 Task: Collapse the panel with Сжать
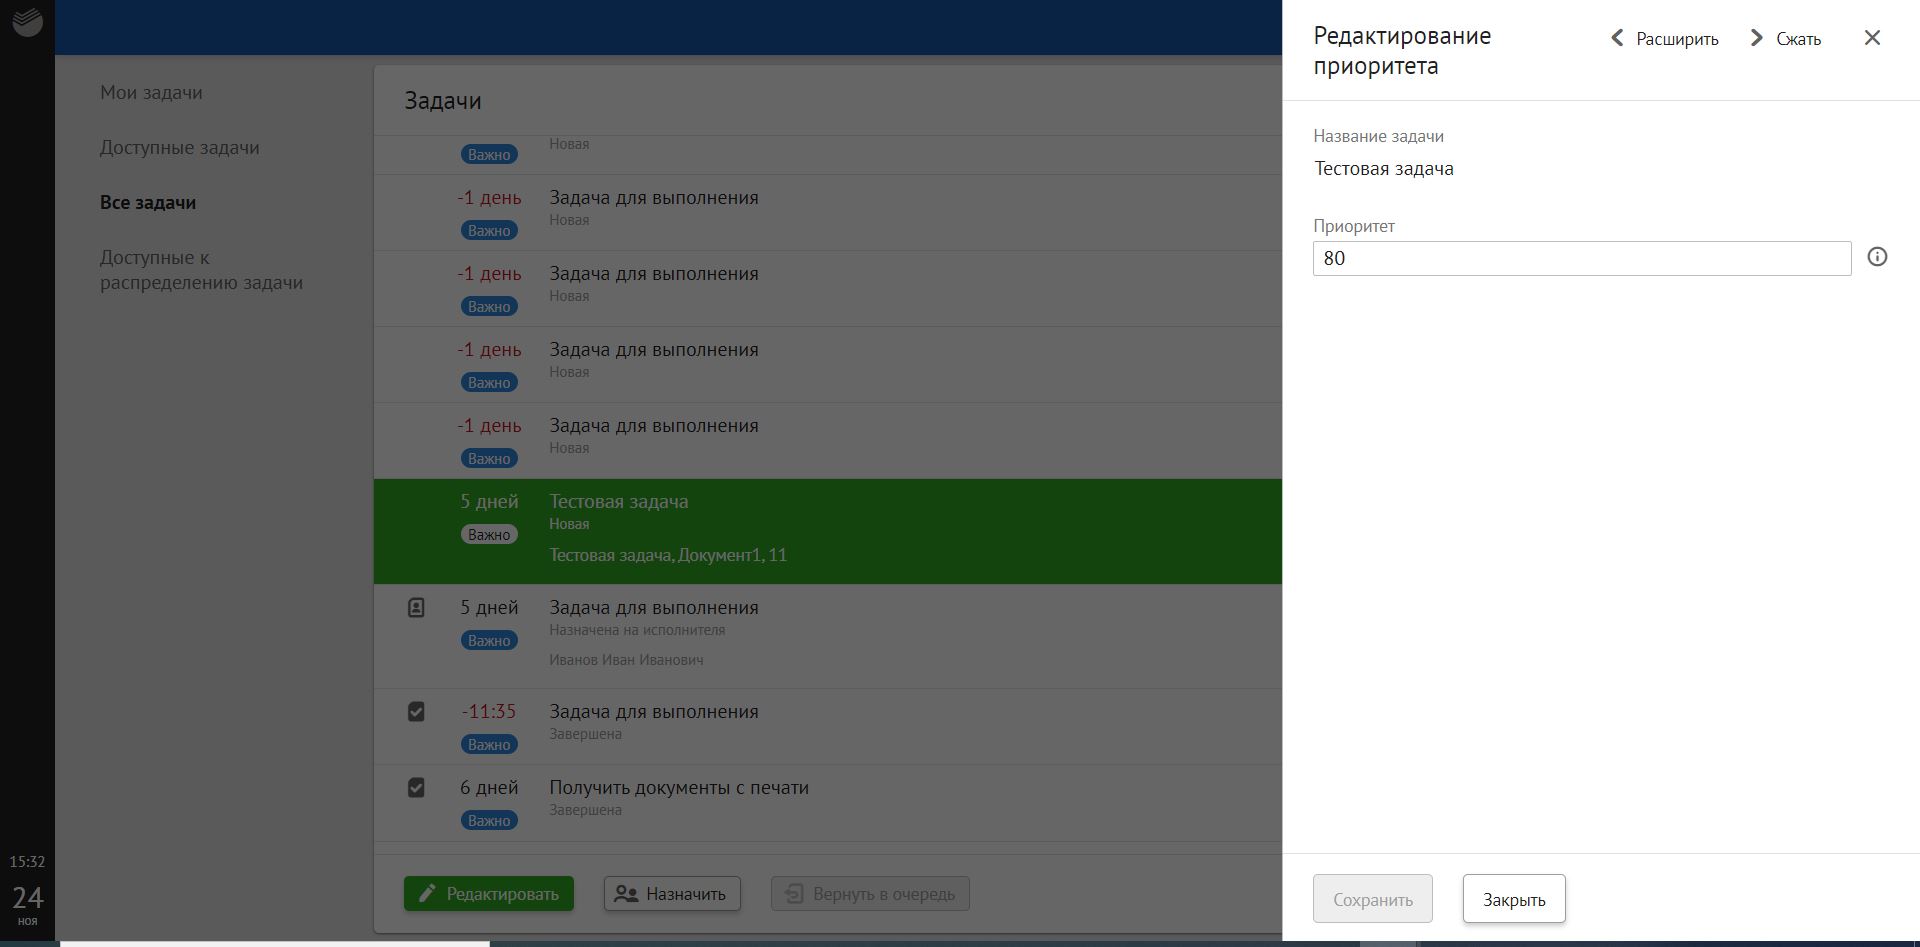click(1786, 39)
